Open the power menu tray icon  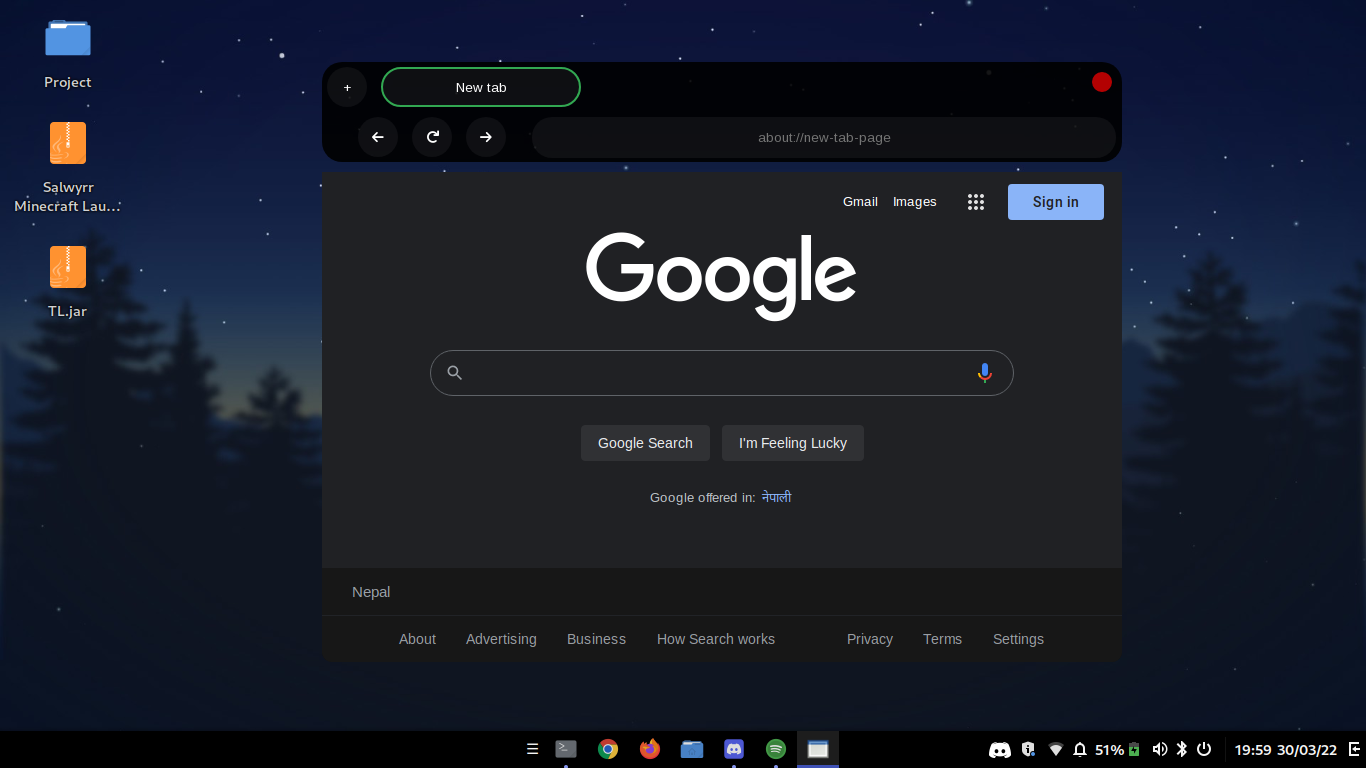tap(1204, 749)
